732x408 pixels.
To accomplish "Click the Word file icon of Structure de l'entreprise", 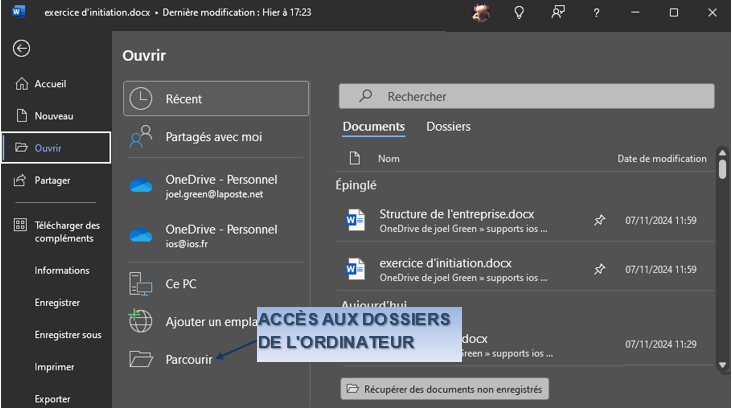I will 355,220.
